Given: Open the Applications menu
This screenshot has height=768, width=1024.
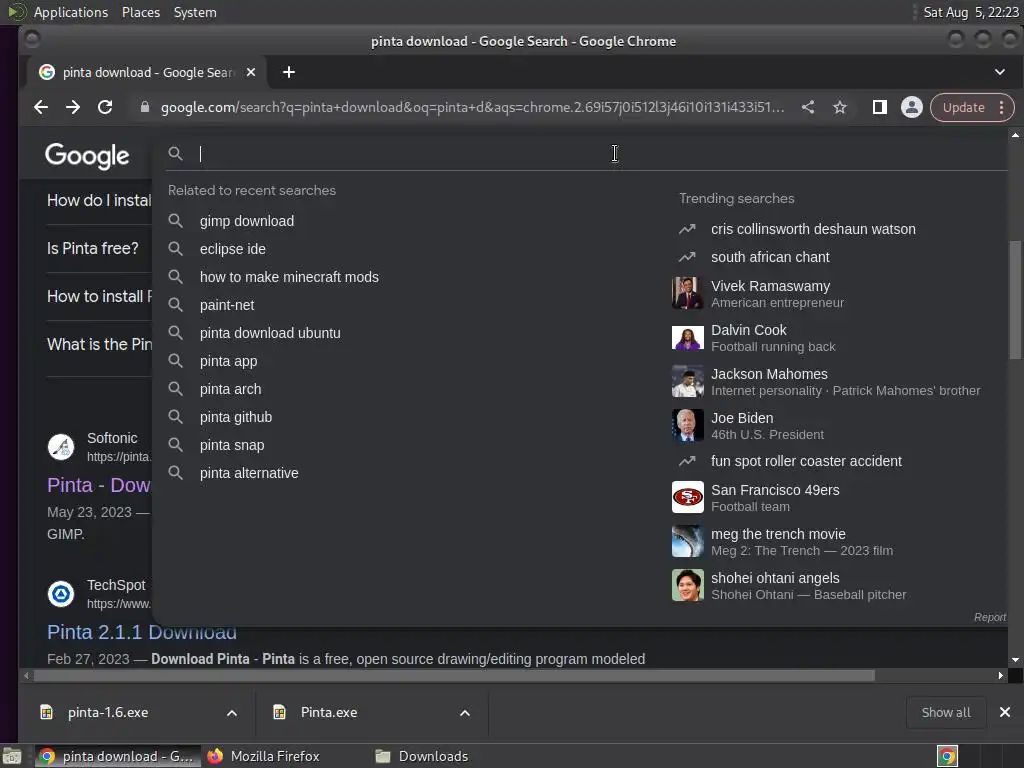Looking at the screenshot, I should pos(71,12).
